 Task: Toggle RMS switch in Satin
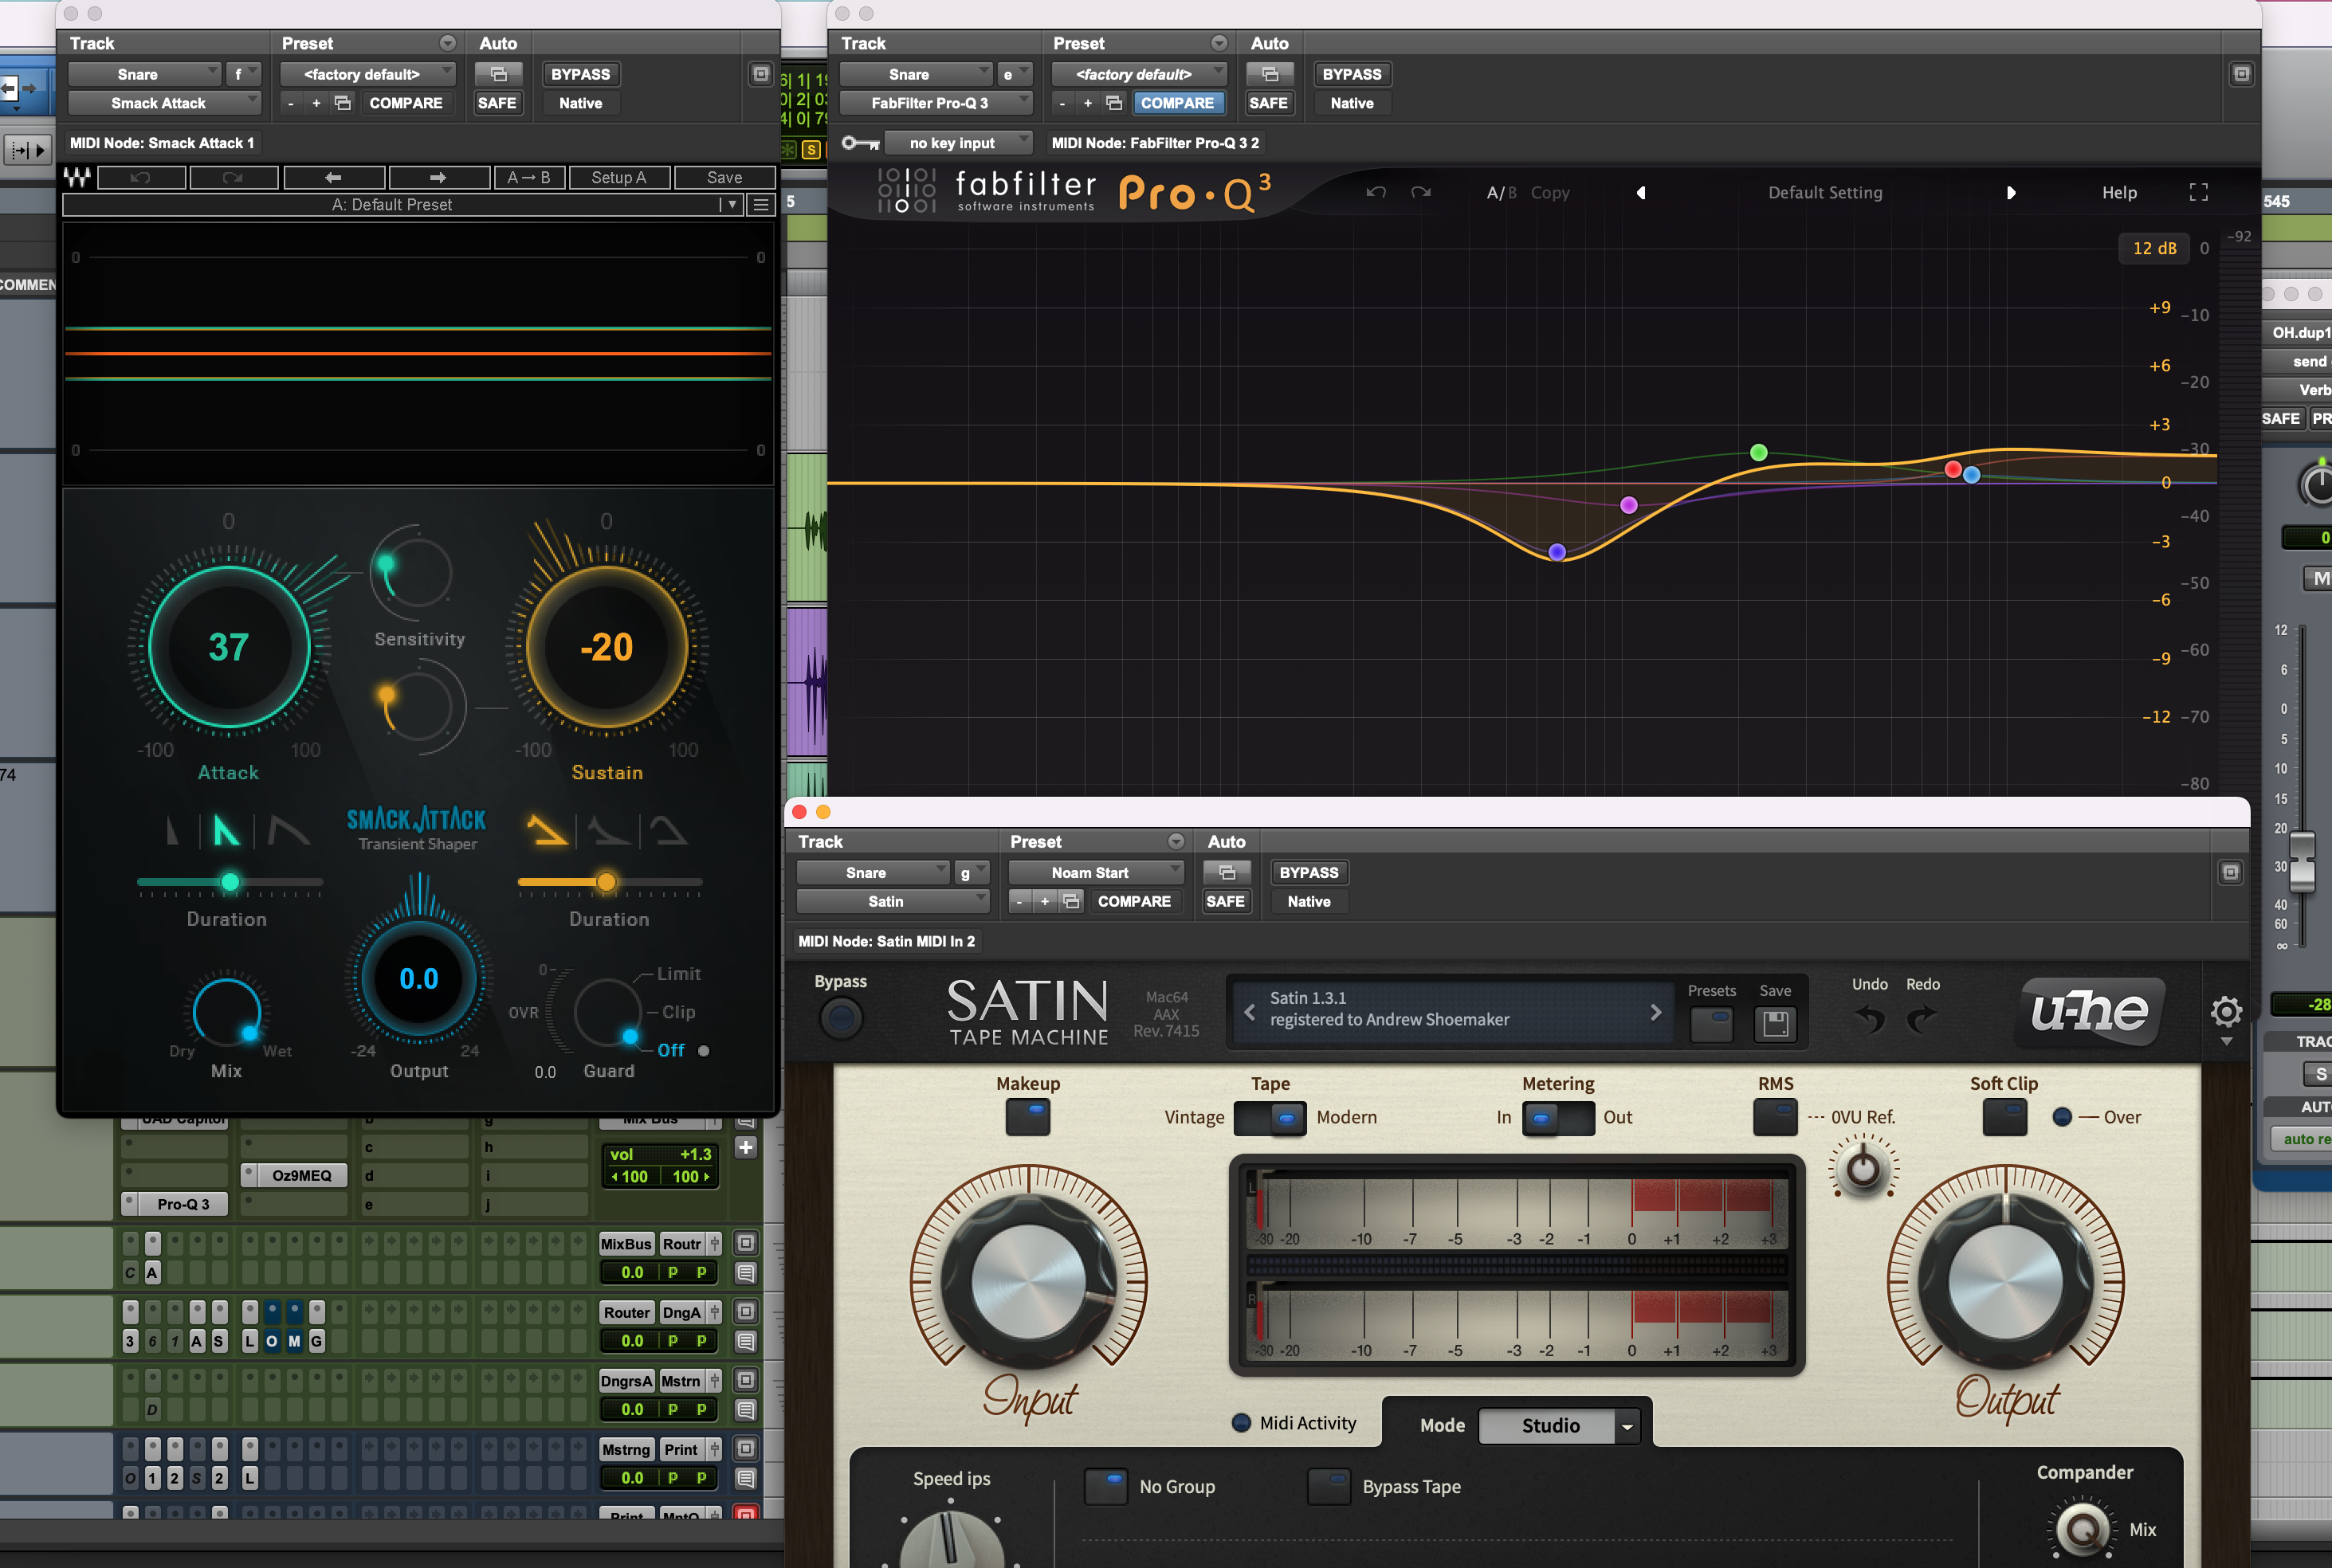point(1775,1117)
